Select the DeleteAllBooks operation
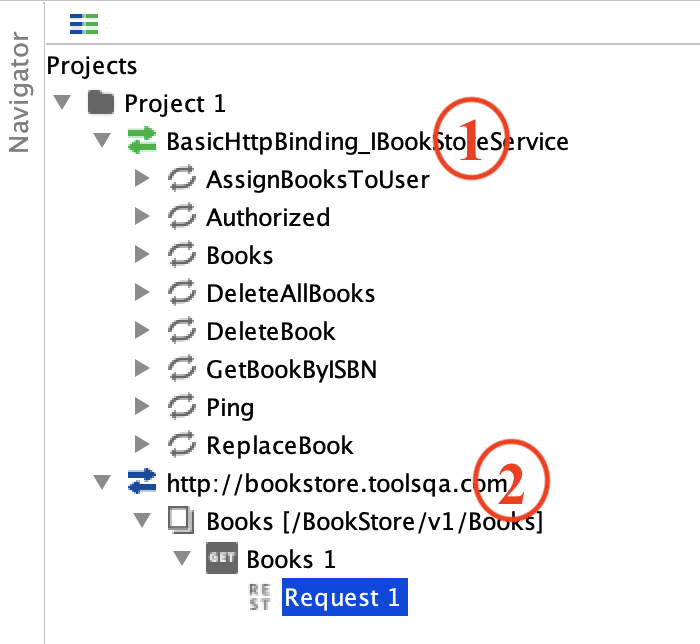The image size is (700, 644). coord(290,293)
